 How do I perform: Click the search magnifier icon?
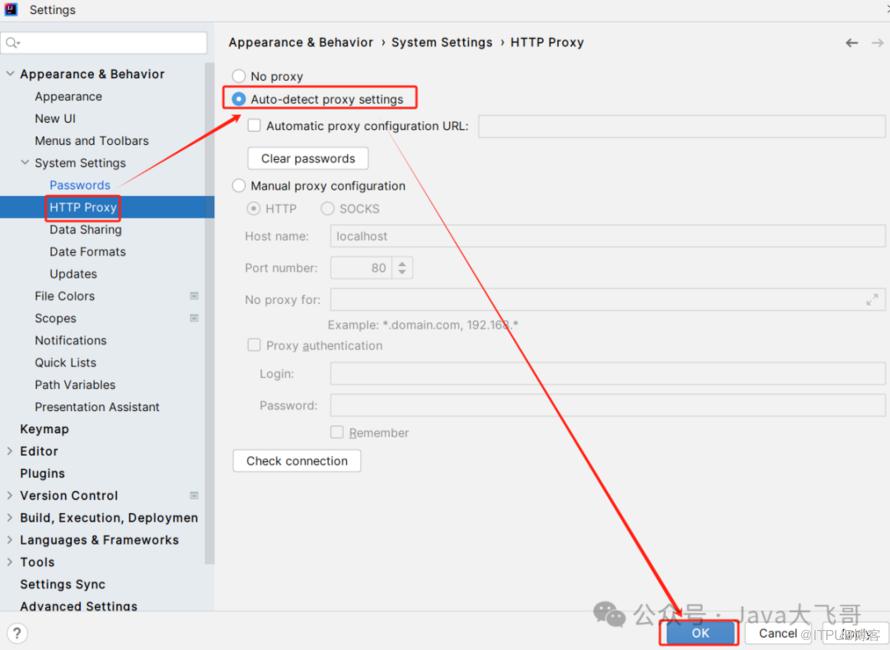click(x=12, y=43)
